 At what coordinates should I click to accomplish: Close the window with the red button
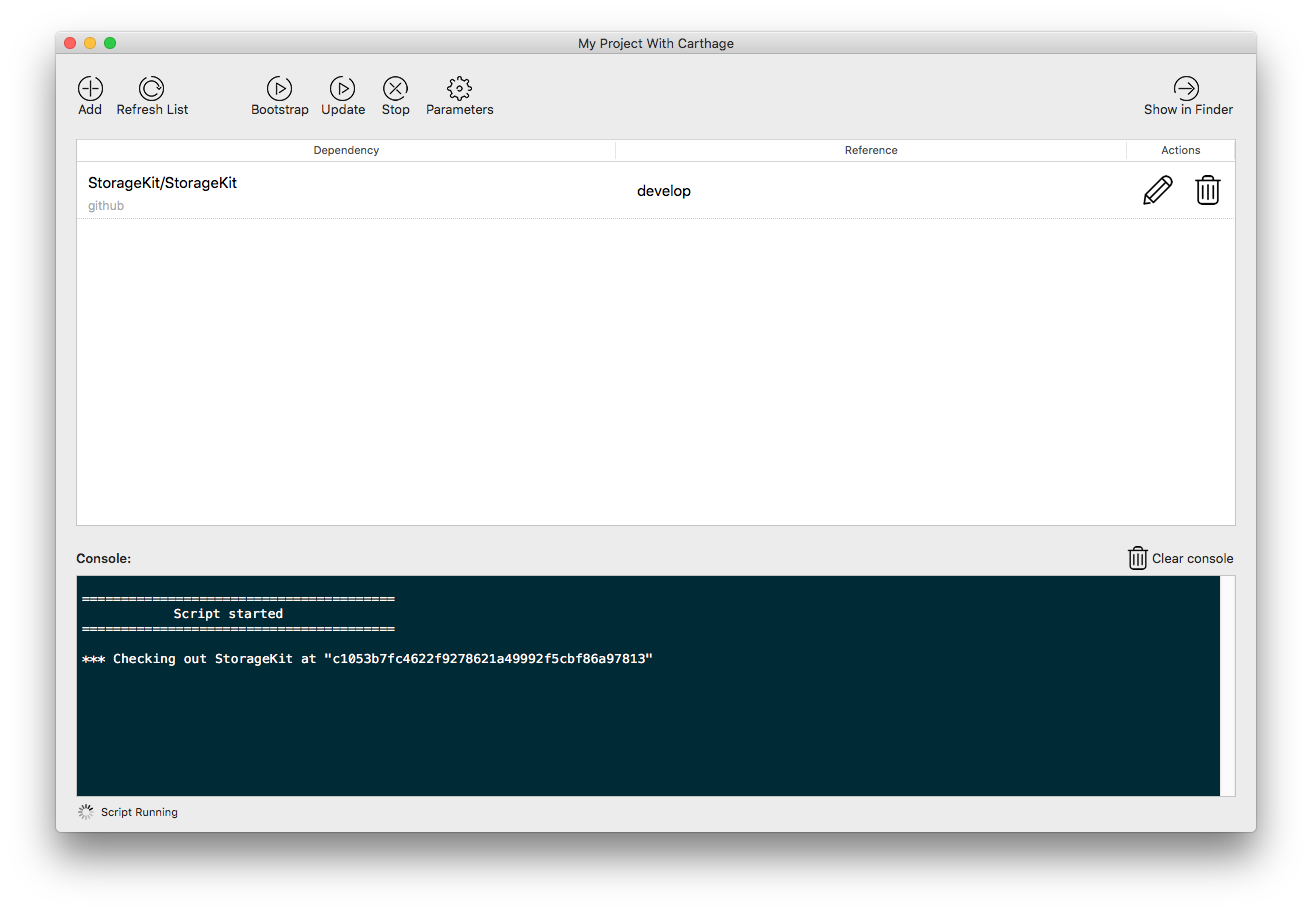pos(70,43)
